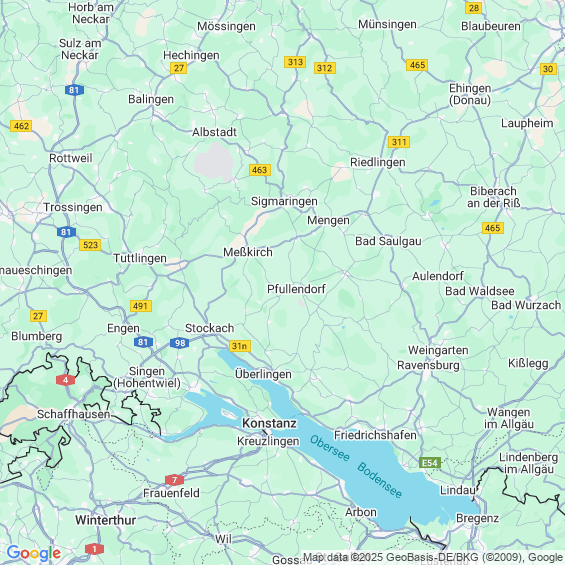Click the 31n road shield near Überlingen
This screenshot has height=565, width=565.
[x=240, y=346]
